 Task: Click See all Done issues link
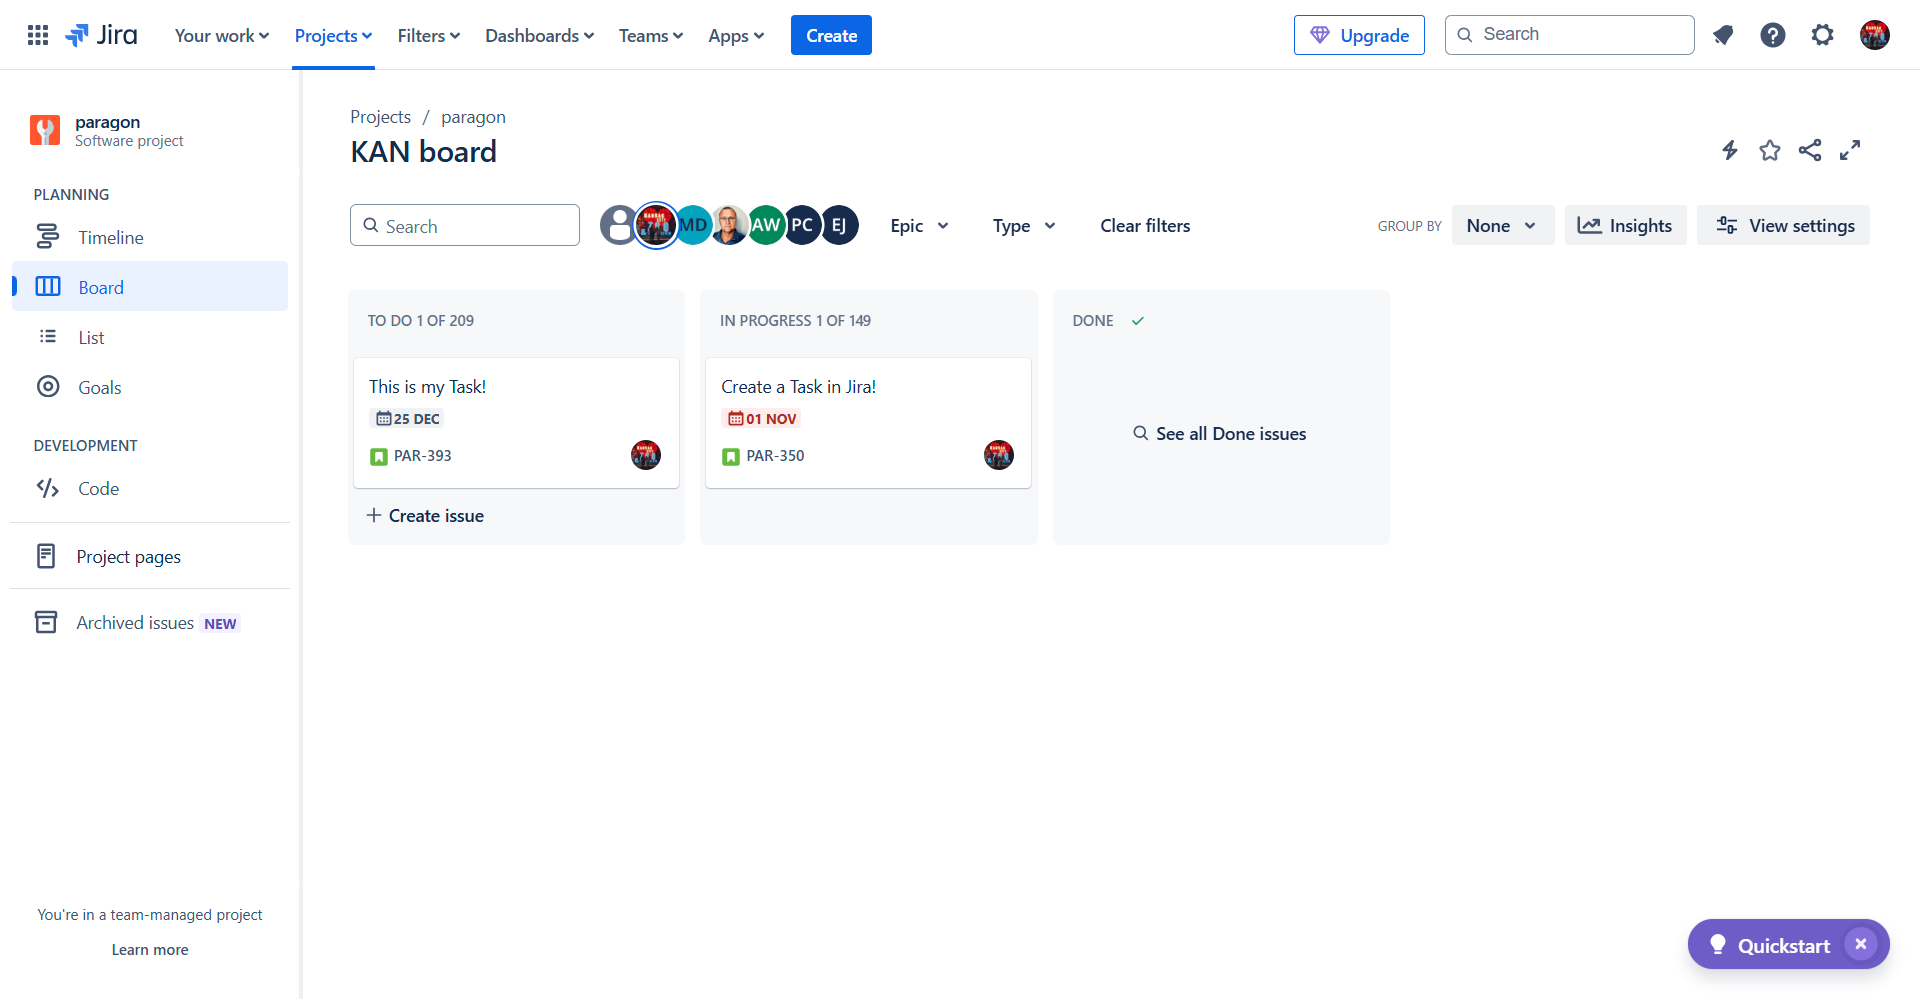click(x=1220, y=433)
